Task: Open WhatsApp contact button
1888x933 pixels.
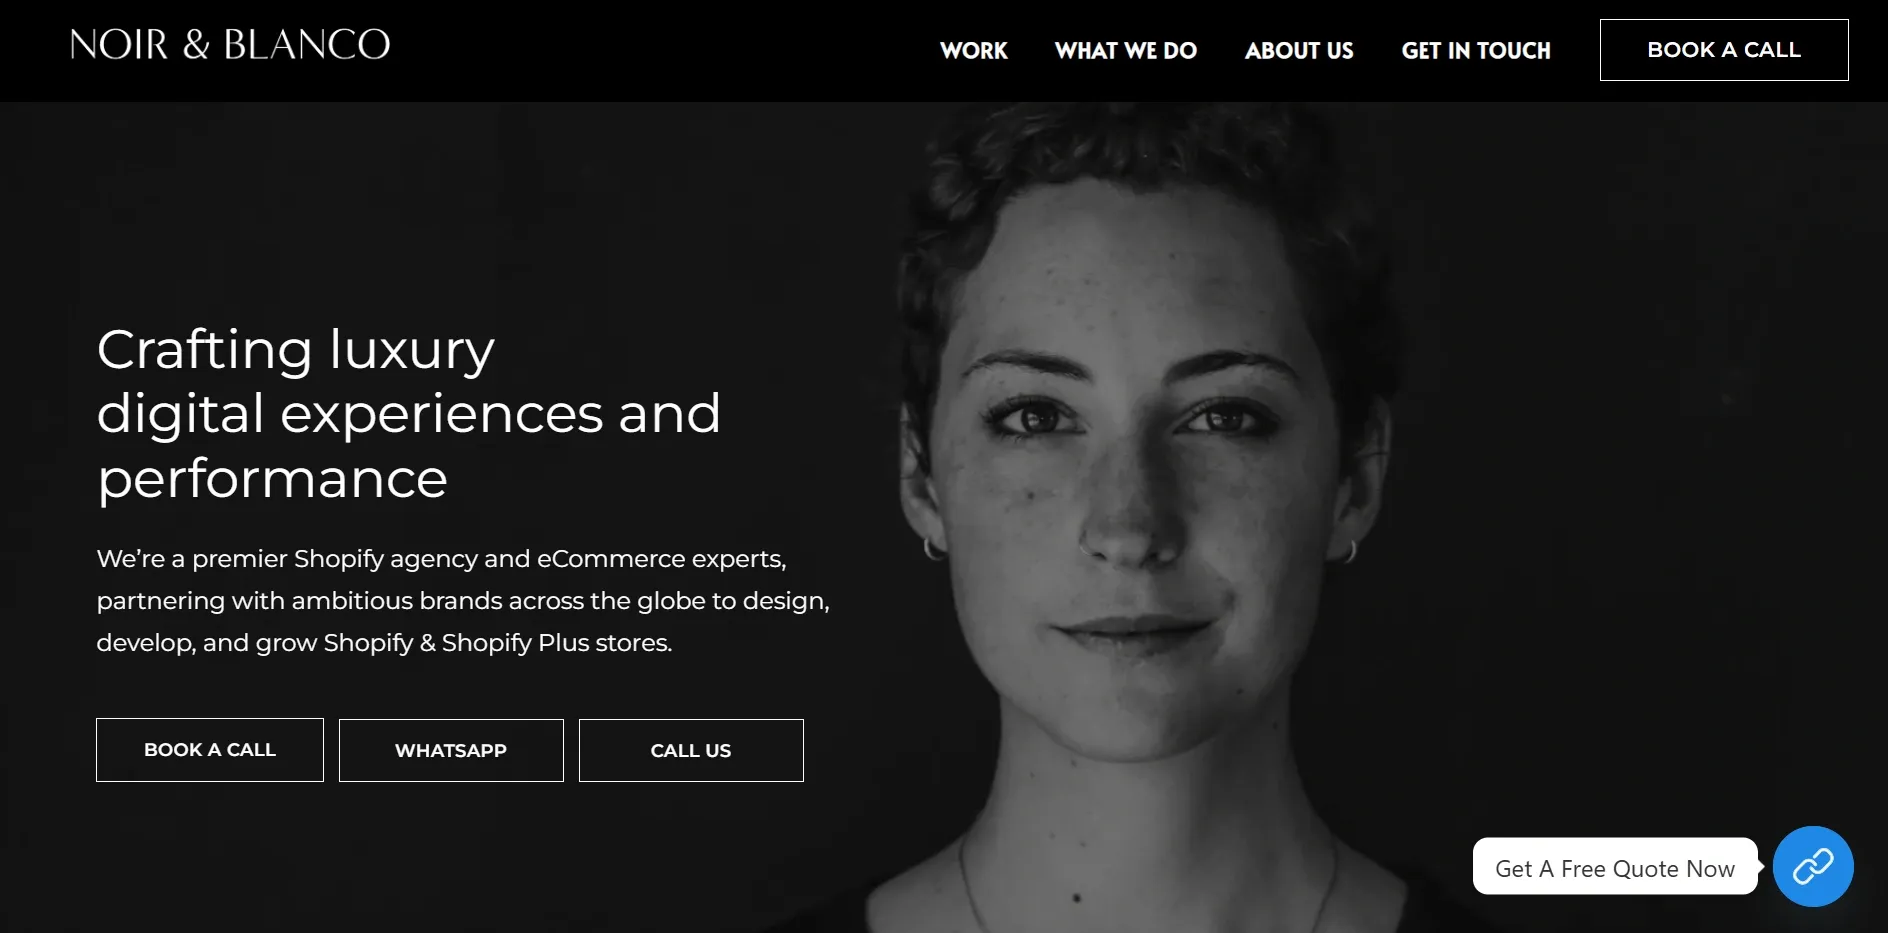Action: coord(451,750)
